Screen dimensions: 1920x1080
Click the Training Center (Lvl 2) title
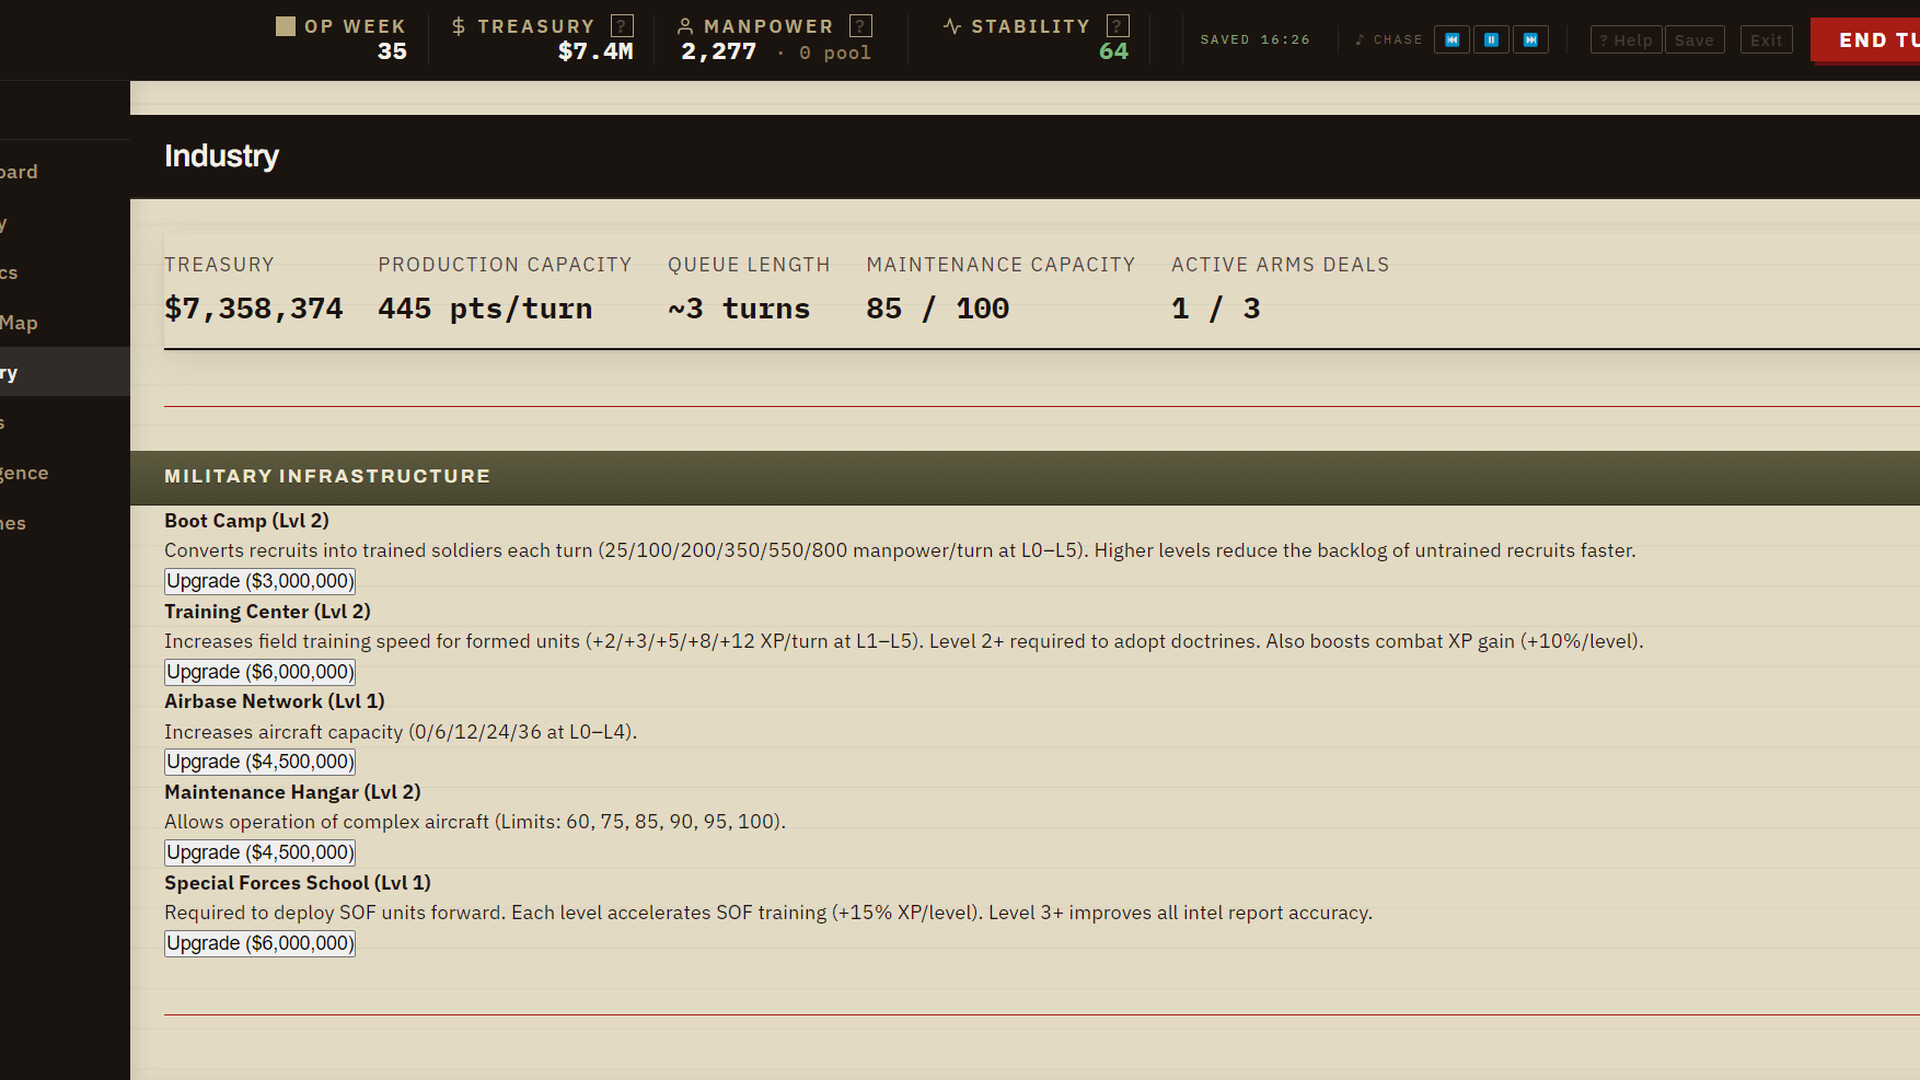click(x=267, y=612)
